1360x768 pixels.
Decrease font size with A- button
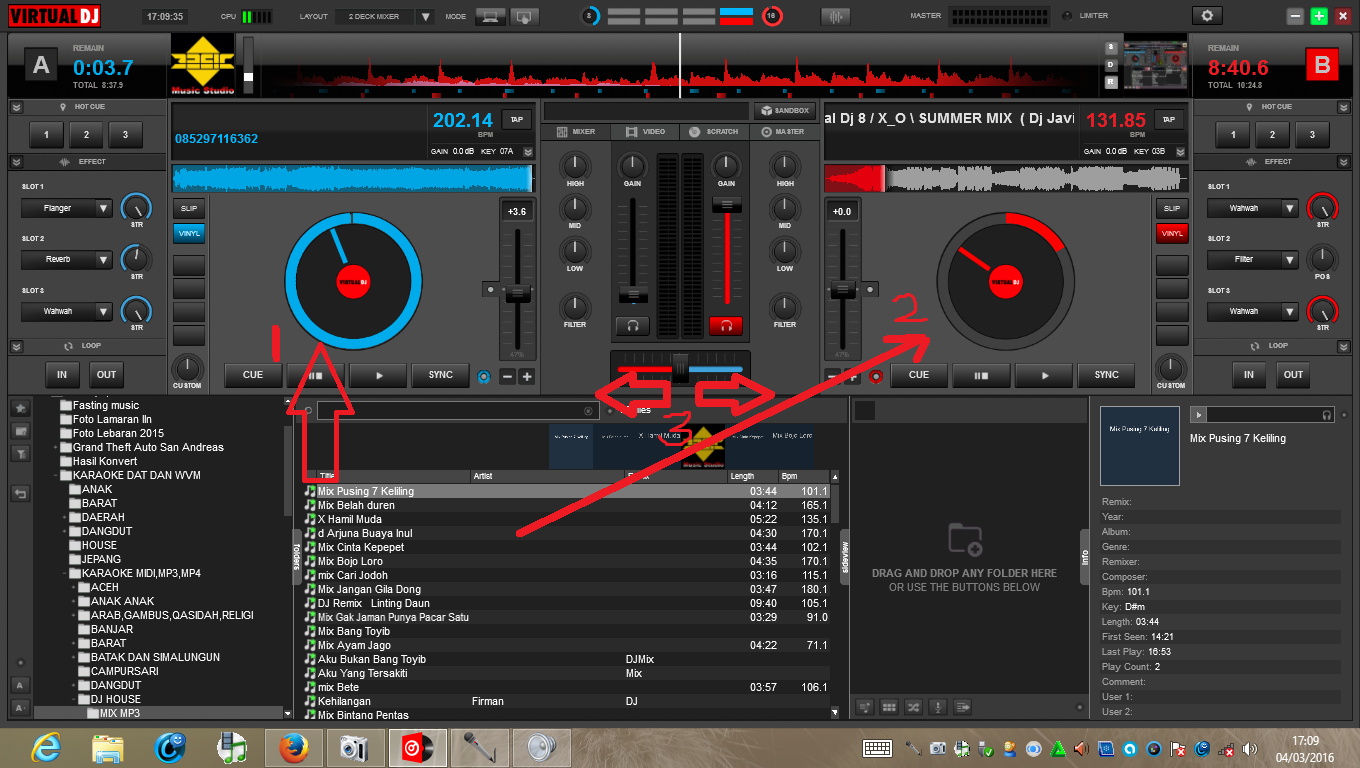[x=19, y=708]
